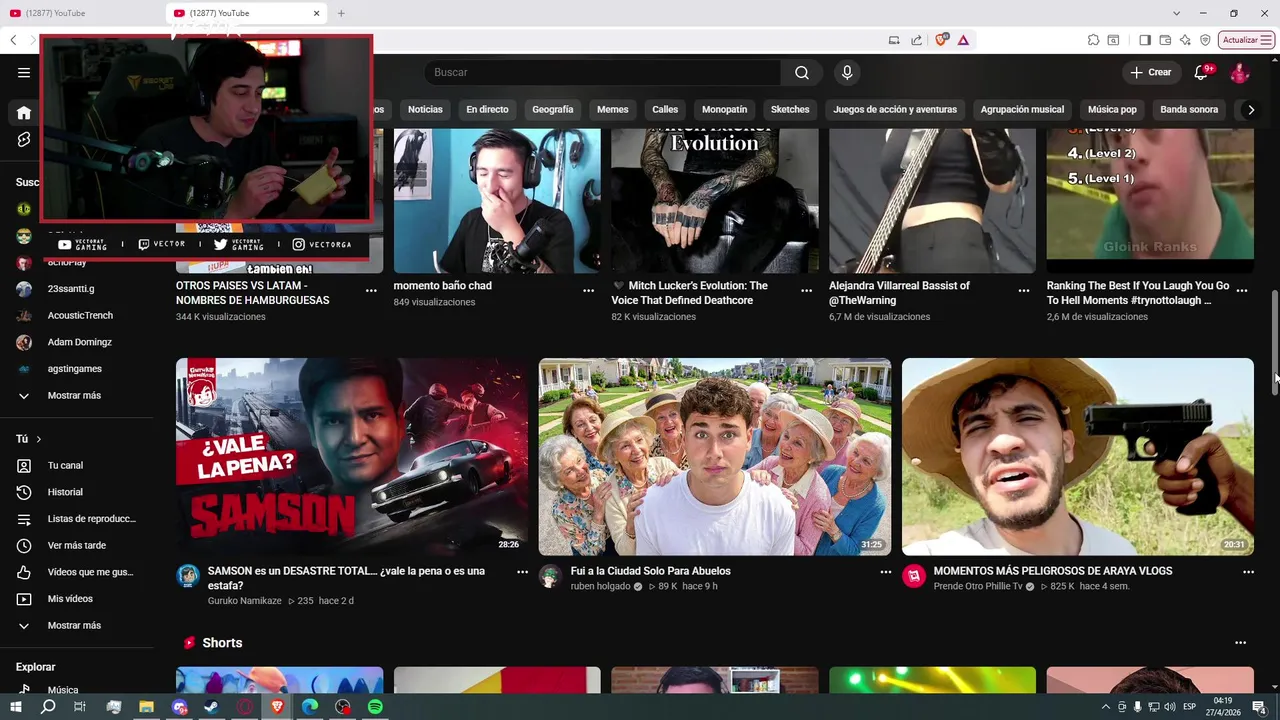Viewport: 1280px width, 720px height.
Task: Select the Sketches category chip
Action: point(790,109)
